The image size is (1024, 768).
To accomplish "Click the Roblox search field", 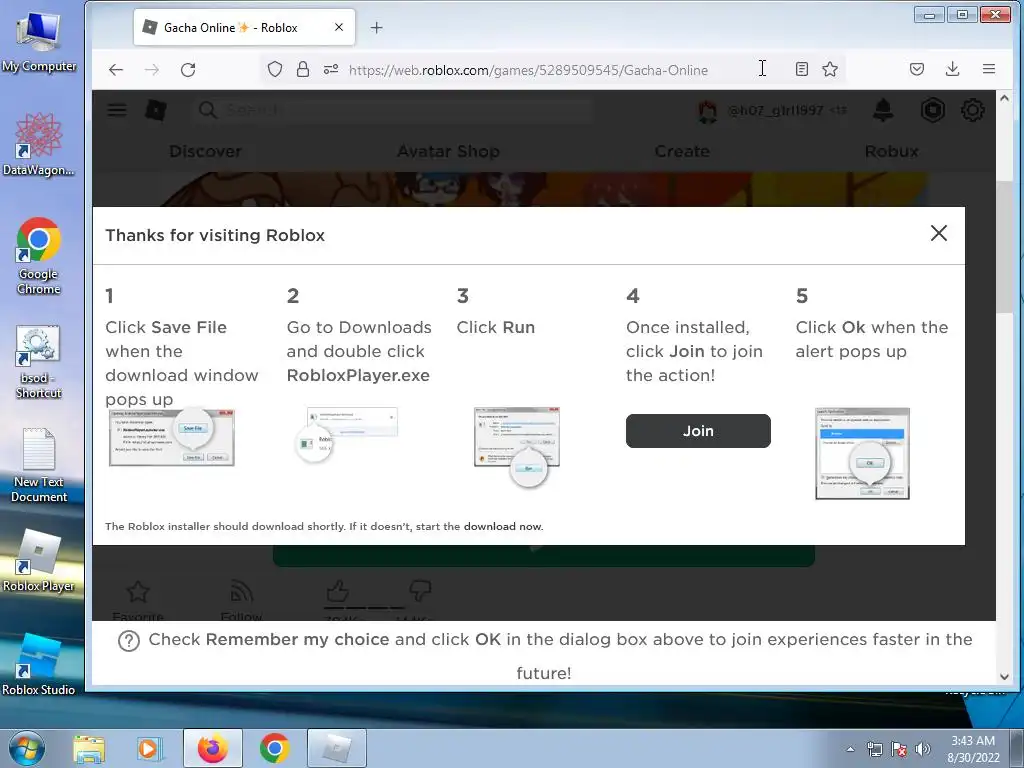I will click(x=394, y=110).
